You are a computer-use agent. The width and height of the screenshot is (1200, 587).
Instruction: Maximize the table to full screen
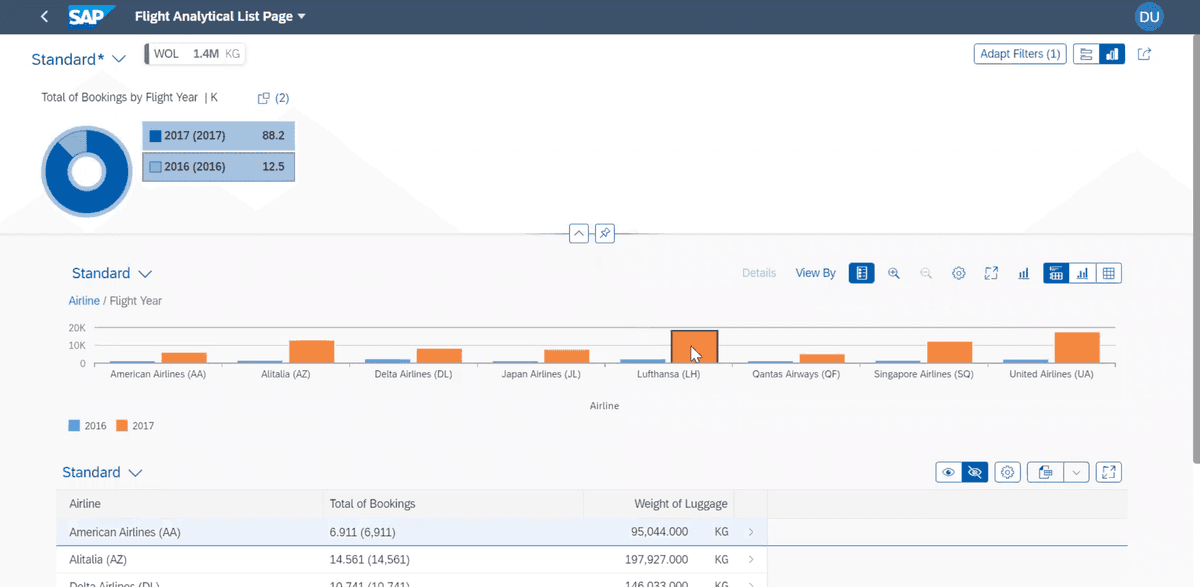click(1109, 472)
